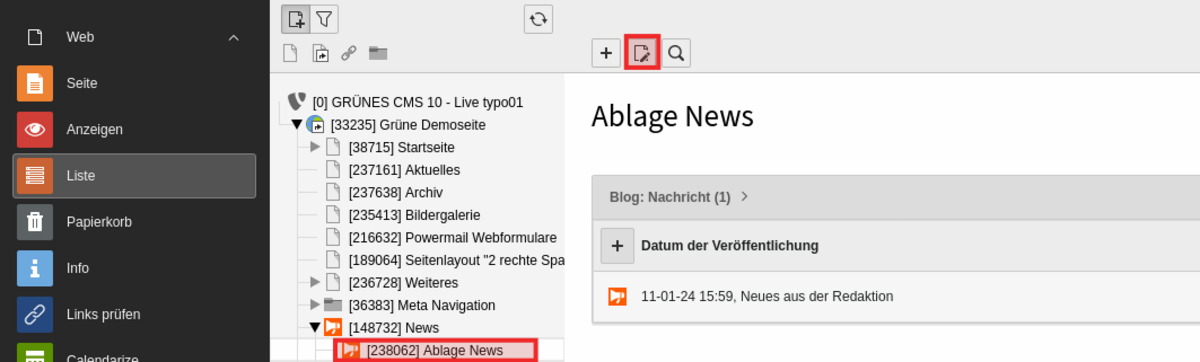This screenshot has width=1200, height=362.
Task: Click the News folder tree icon
Action: click(334, 327)
